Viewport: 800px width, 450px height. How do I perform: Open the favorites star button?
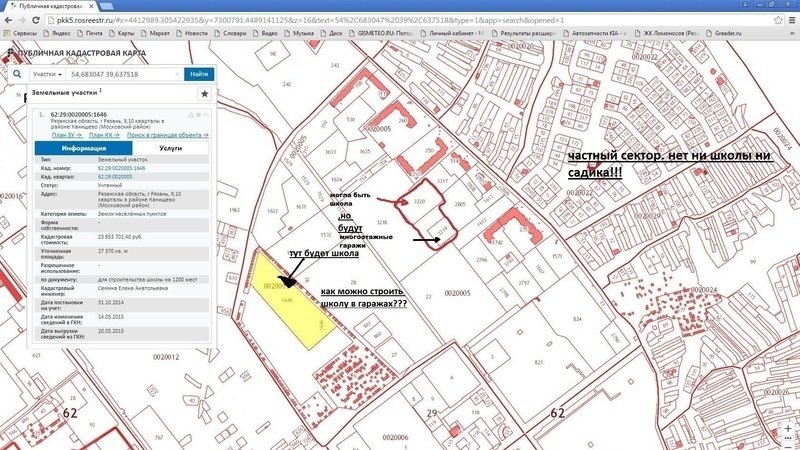[205, 93]
